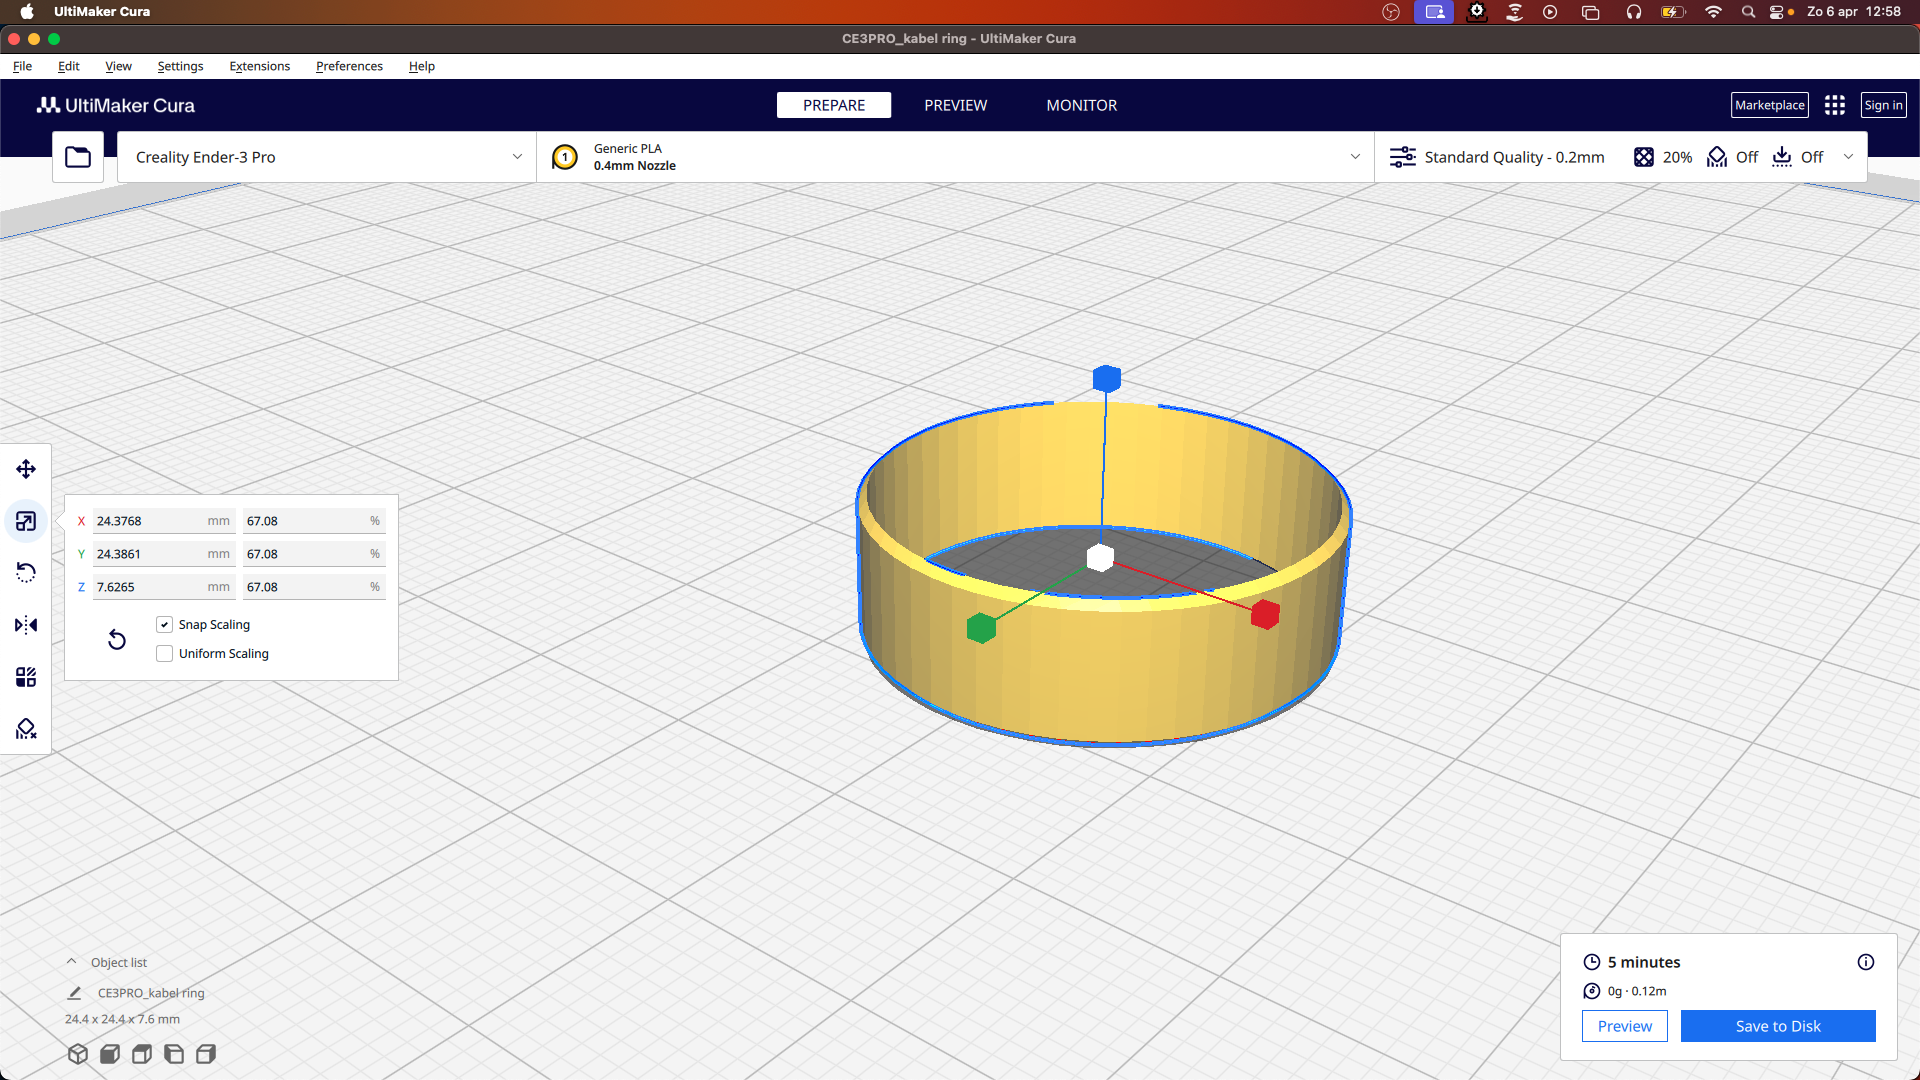Open the Apple menu

[x=27, y=12]
